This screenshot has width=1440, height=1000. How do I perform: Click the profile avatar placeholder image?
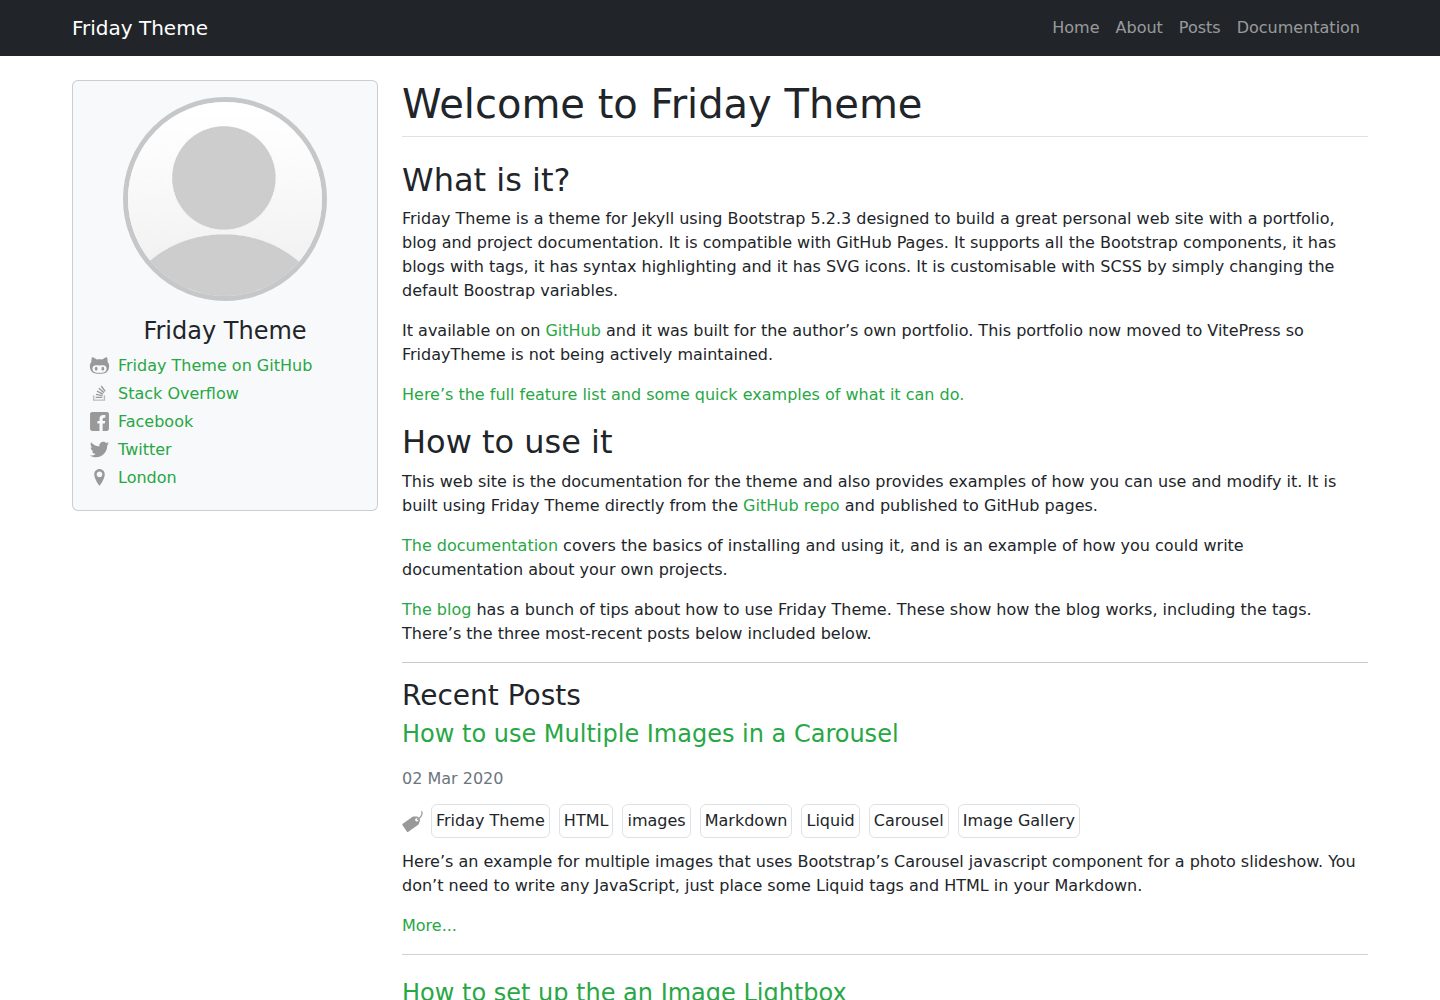coord(225,199)
